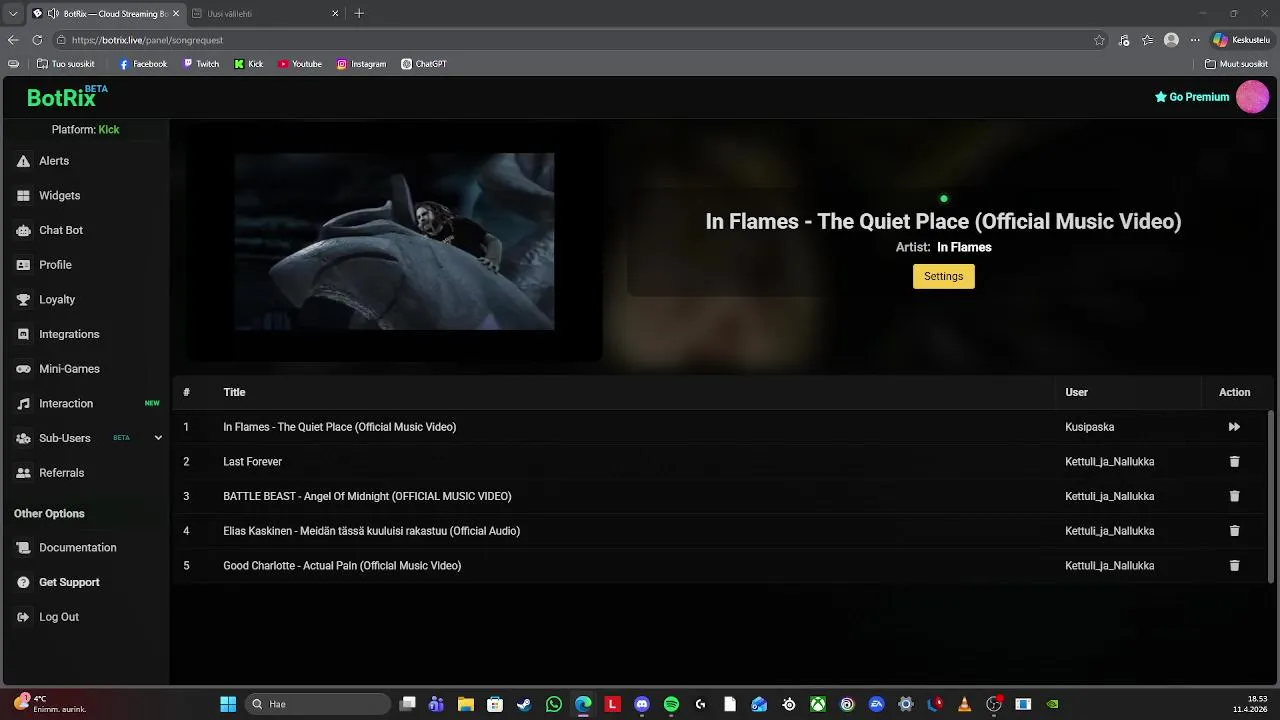Viewport: 1280px width, 720px height.
Task: Click the User column header
Action: click(1076, 392)
